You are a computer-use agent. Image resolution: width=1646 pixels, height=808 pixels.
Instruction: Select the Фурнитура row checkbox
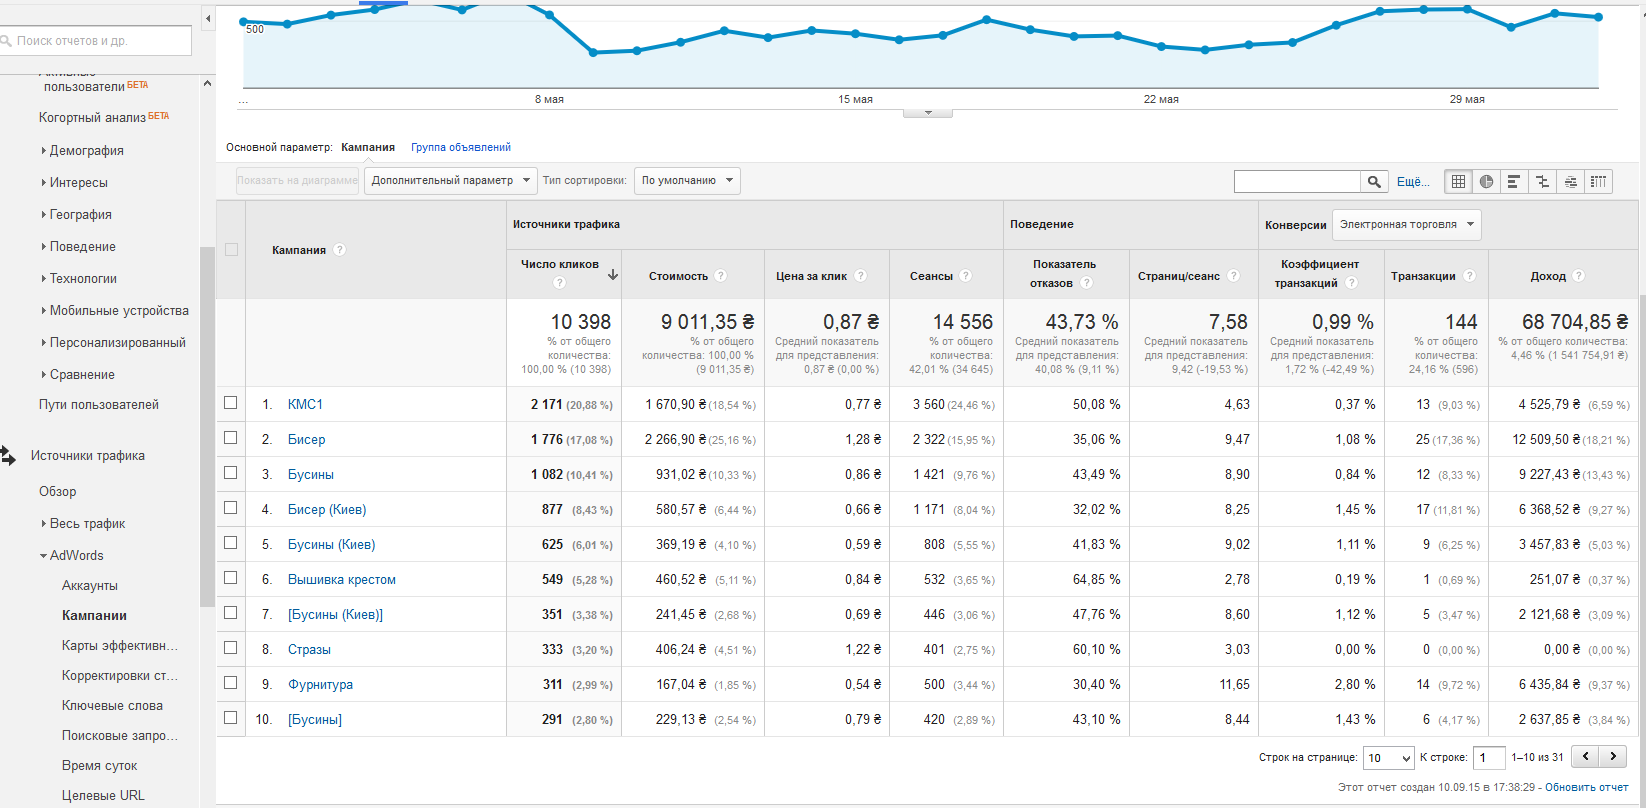point(231,683)
